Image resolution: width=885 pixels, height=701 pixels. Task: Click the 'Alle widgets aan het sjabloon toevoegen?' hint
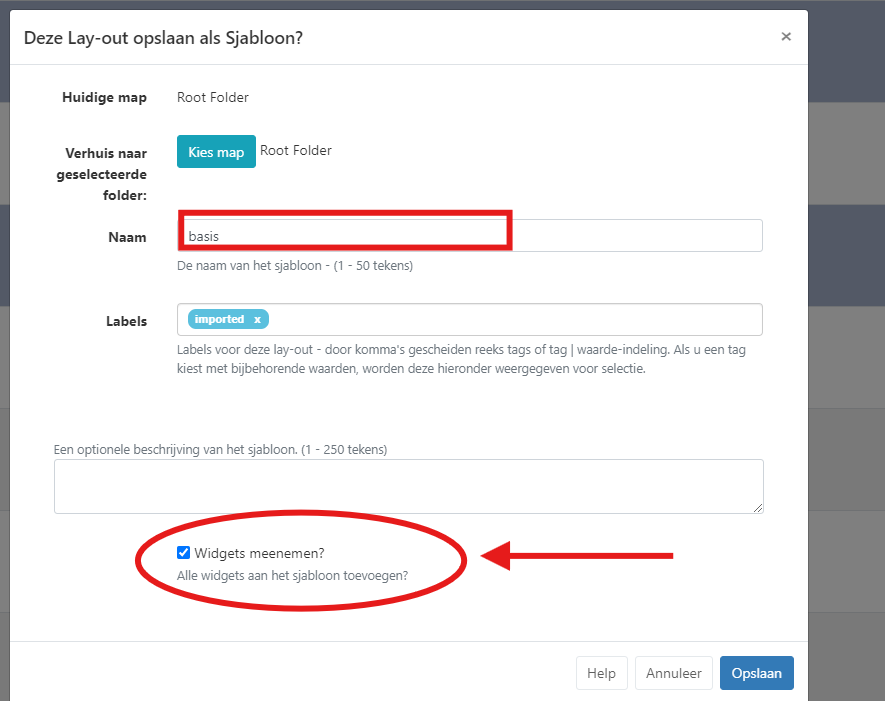[299, 575]
